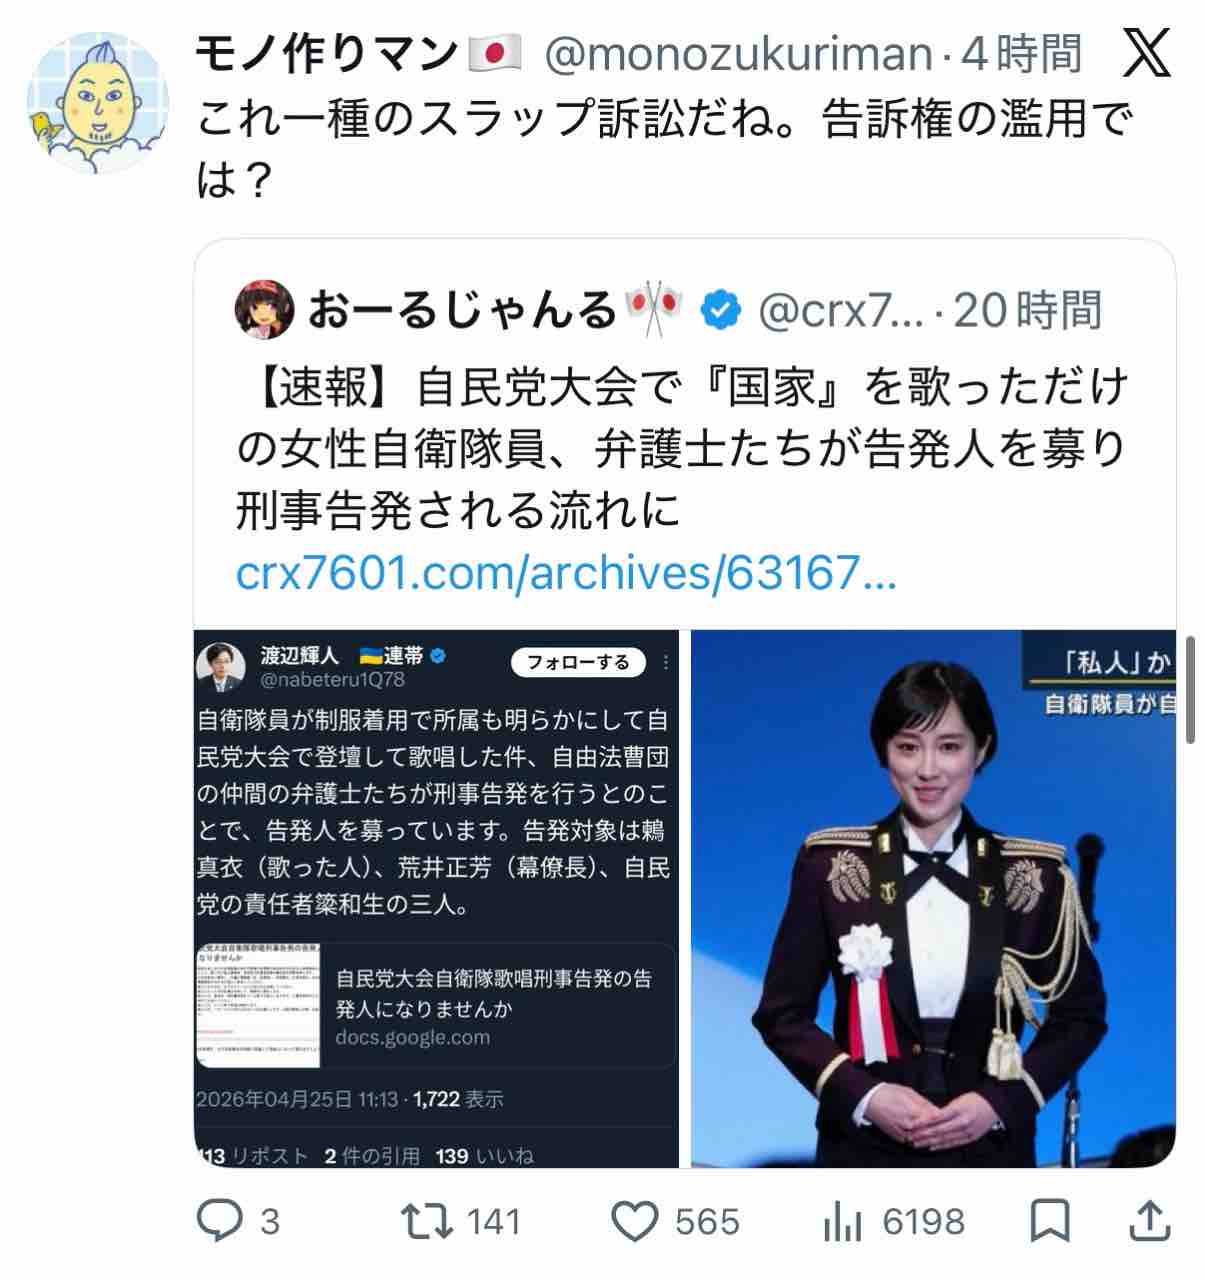
Task: Open docs.google.com link card in screenshot
Action: 437,1007
